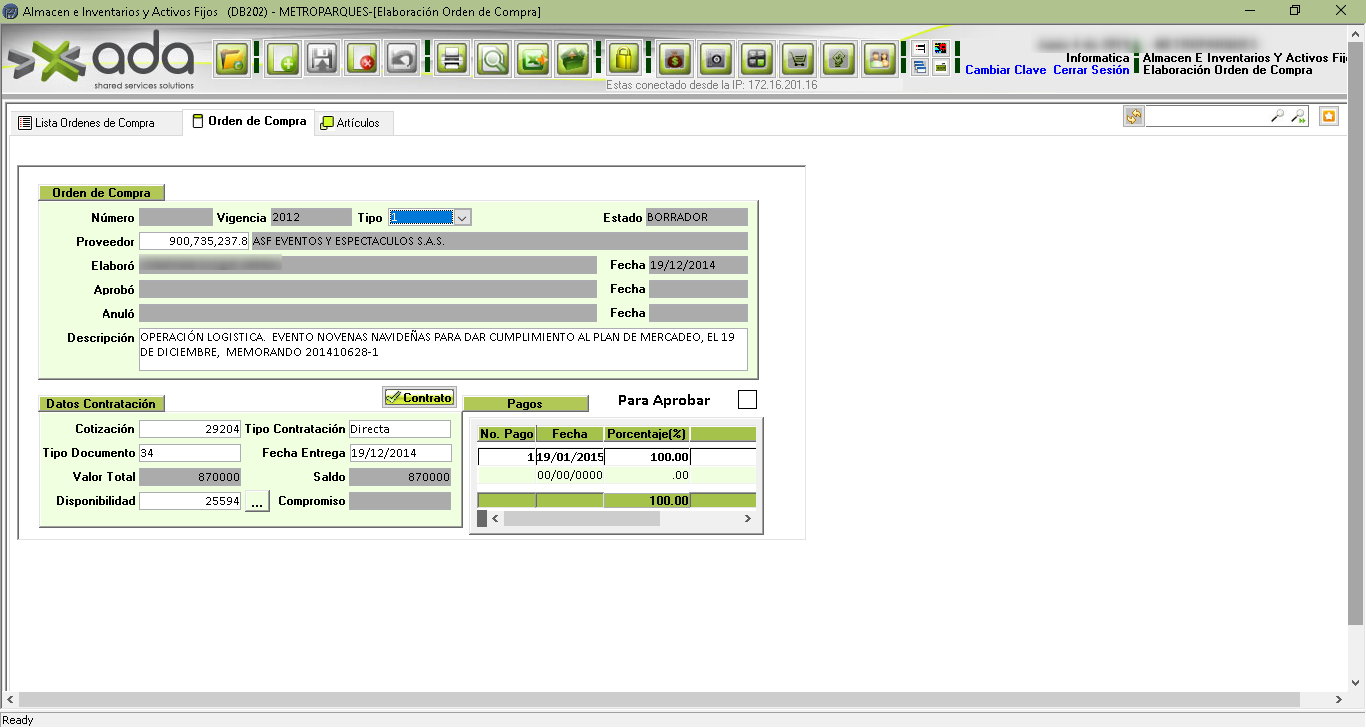This screenshot has width=1366, height=728.
Task: Click the delete document icon with red X
Action: point(361,60)
